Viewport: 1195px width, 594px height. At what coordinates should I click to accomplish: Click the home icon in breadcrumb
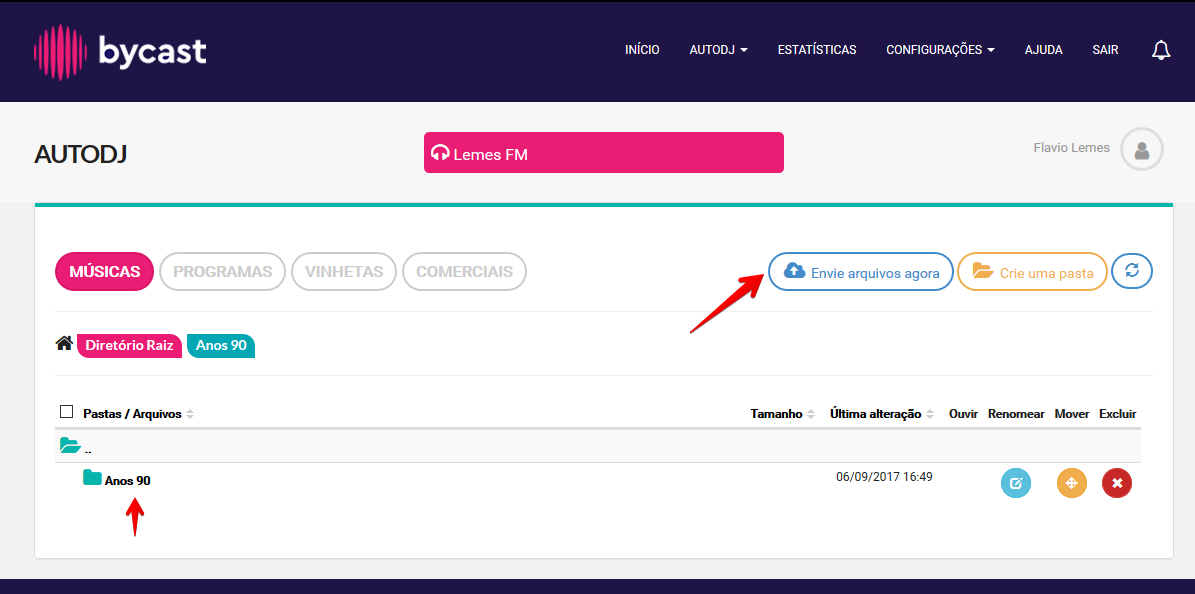[x=64, y=344]
